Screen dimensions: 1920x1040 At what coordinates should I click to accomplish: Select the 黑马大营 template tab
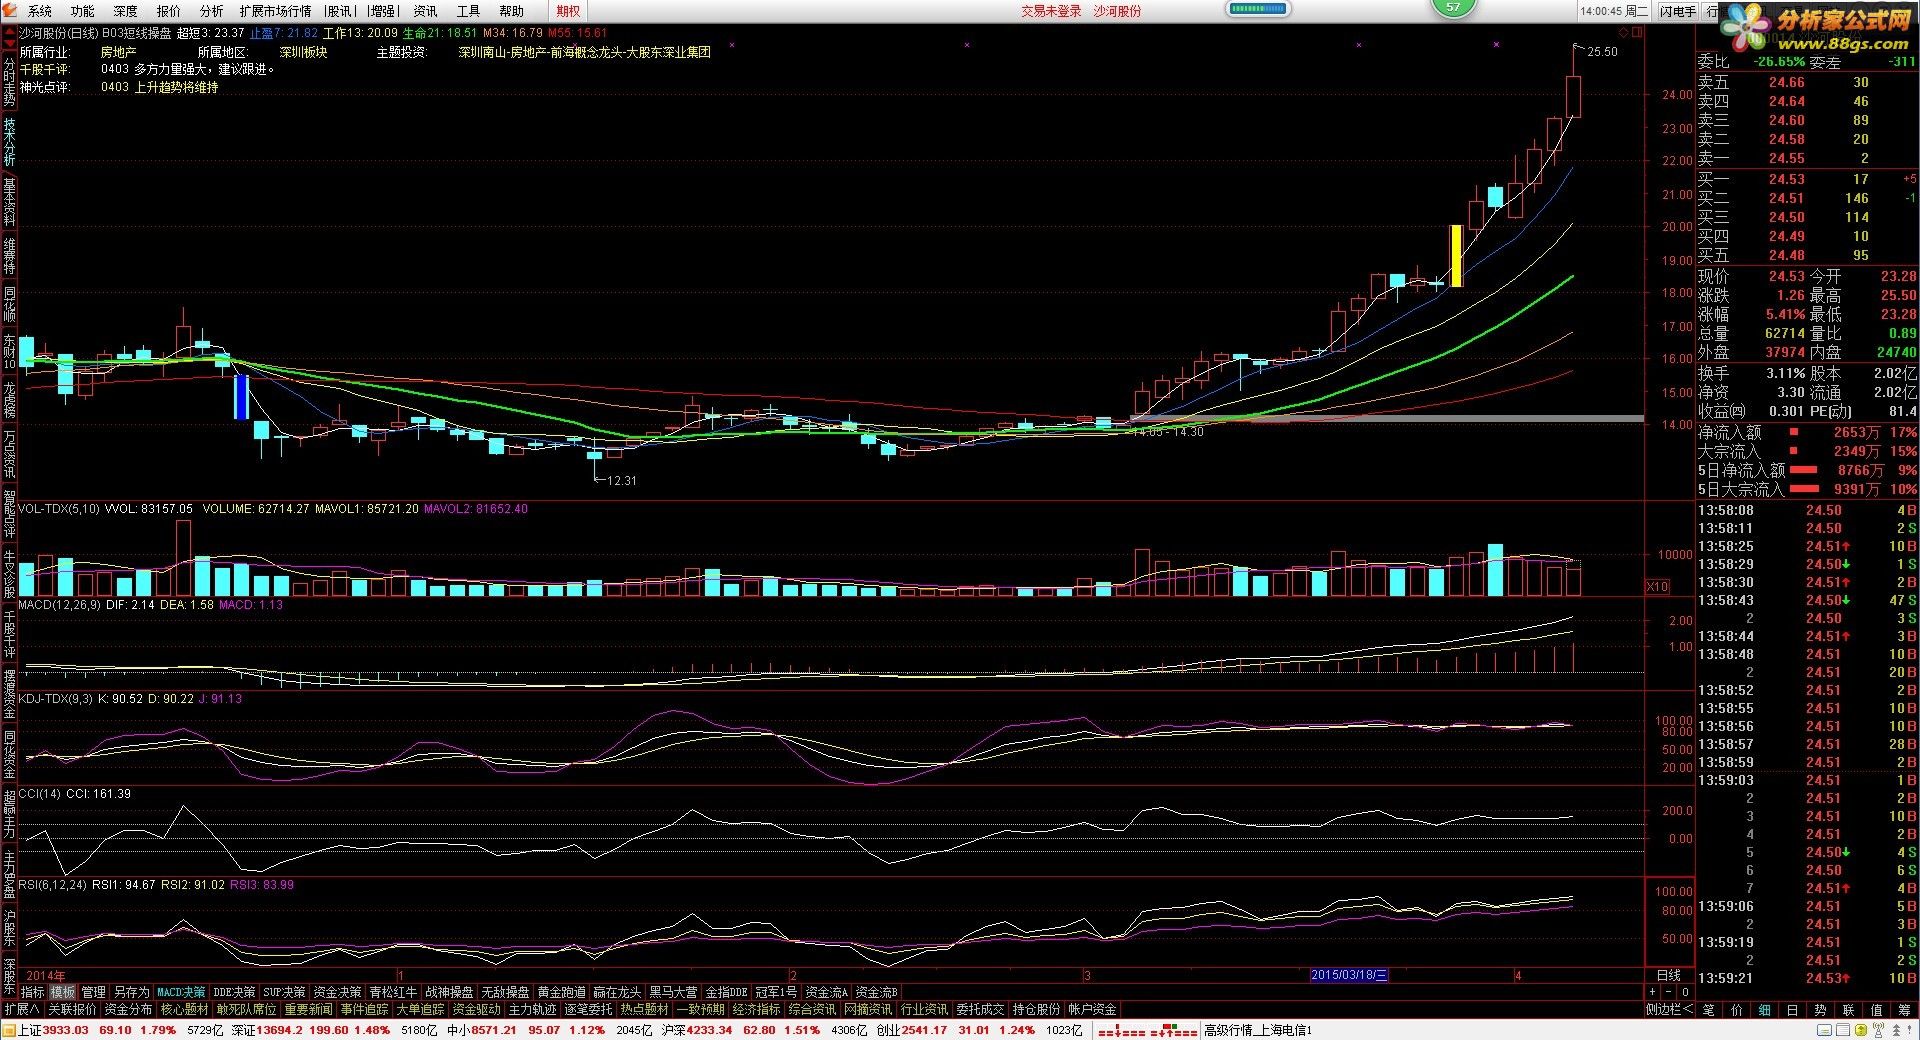(673, 992)
